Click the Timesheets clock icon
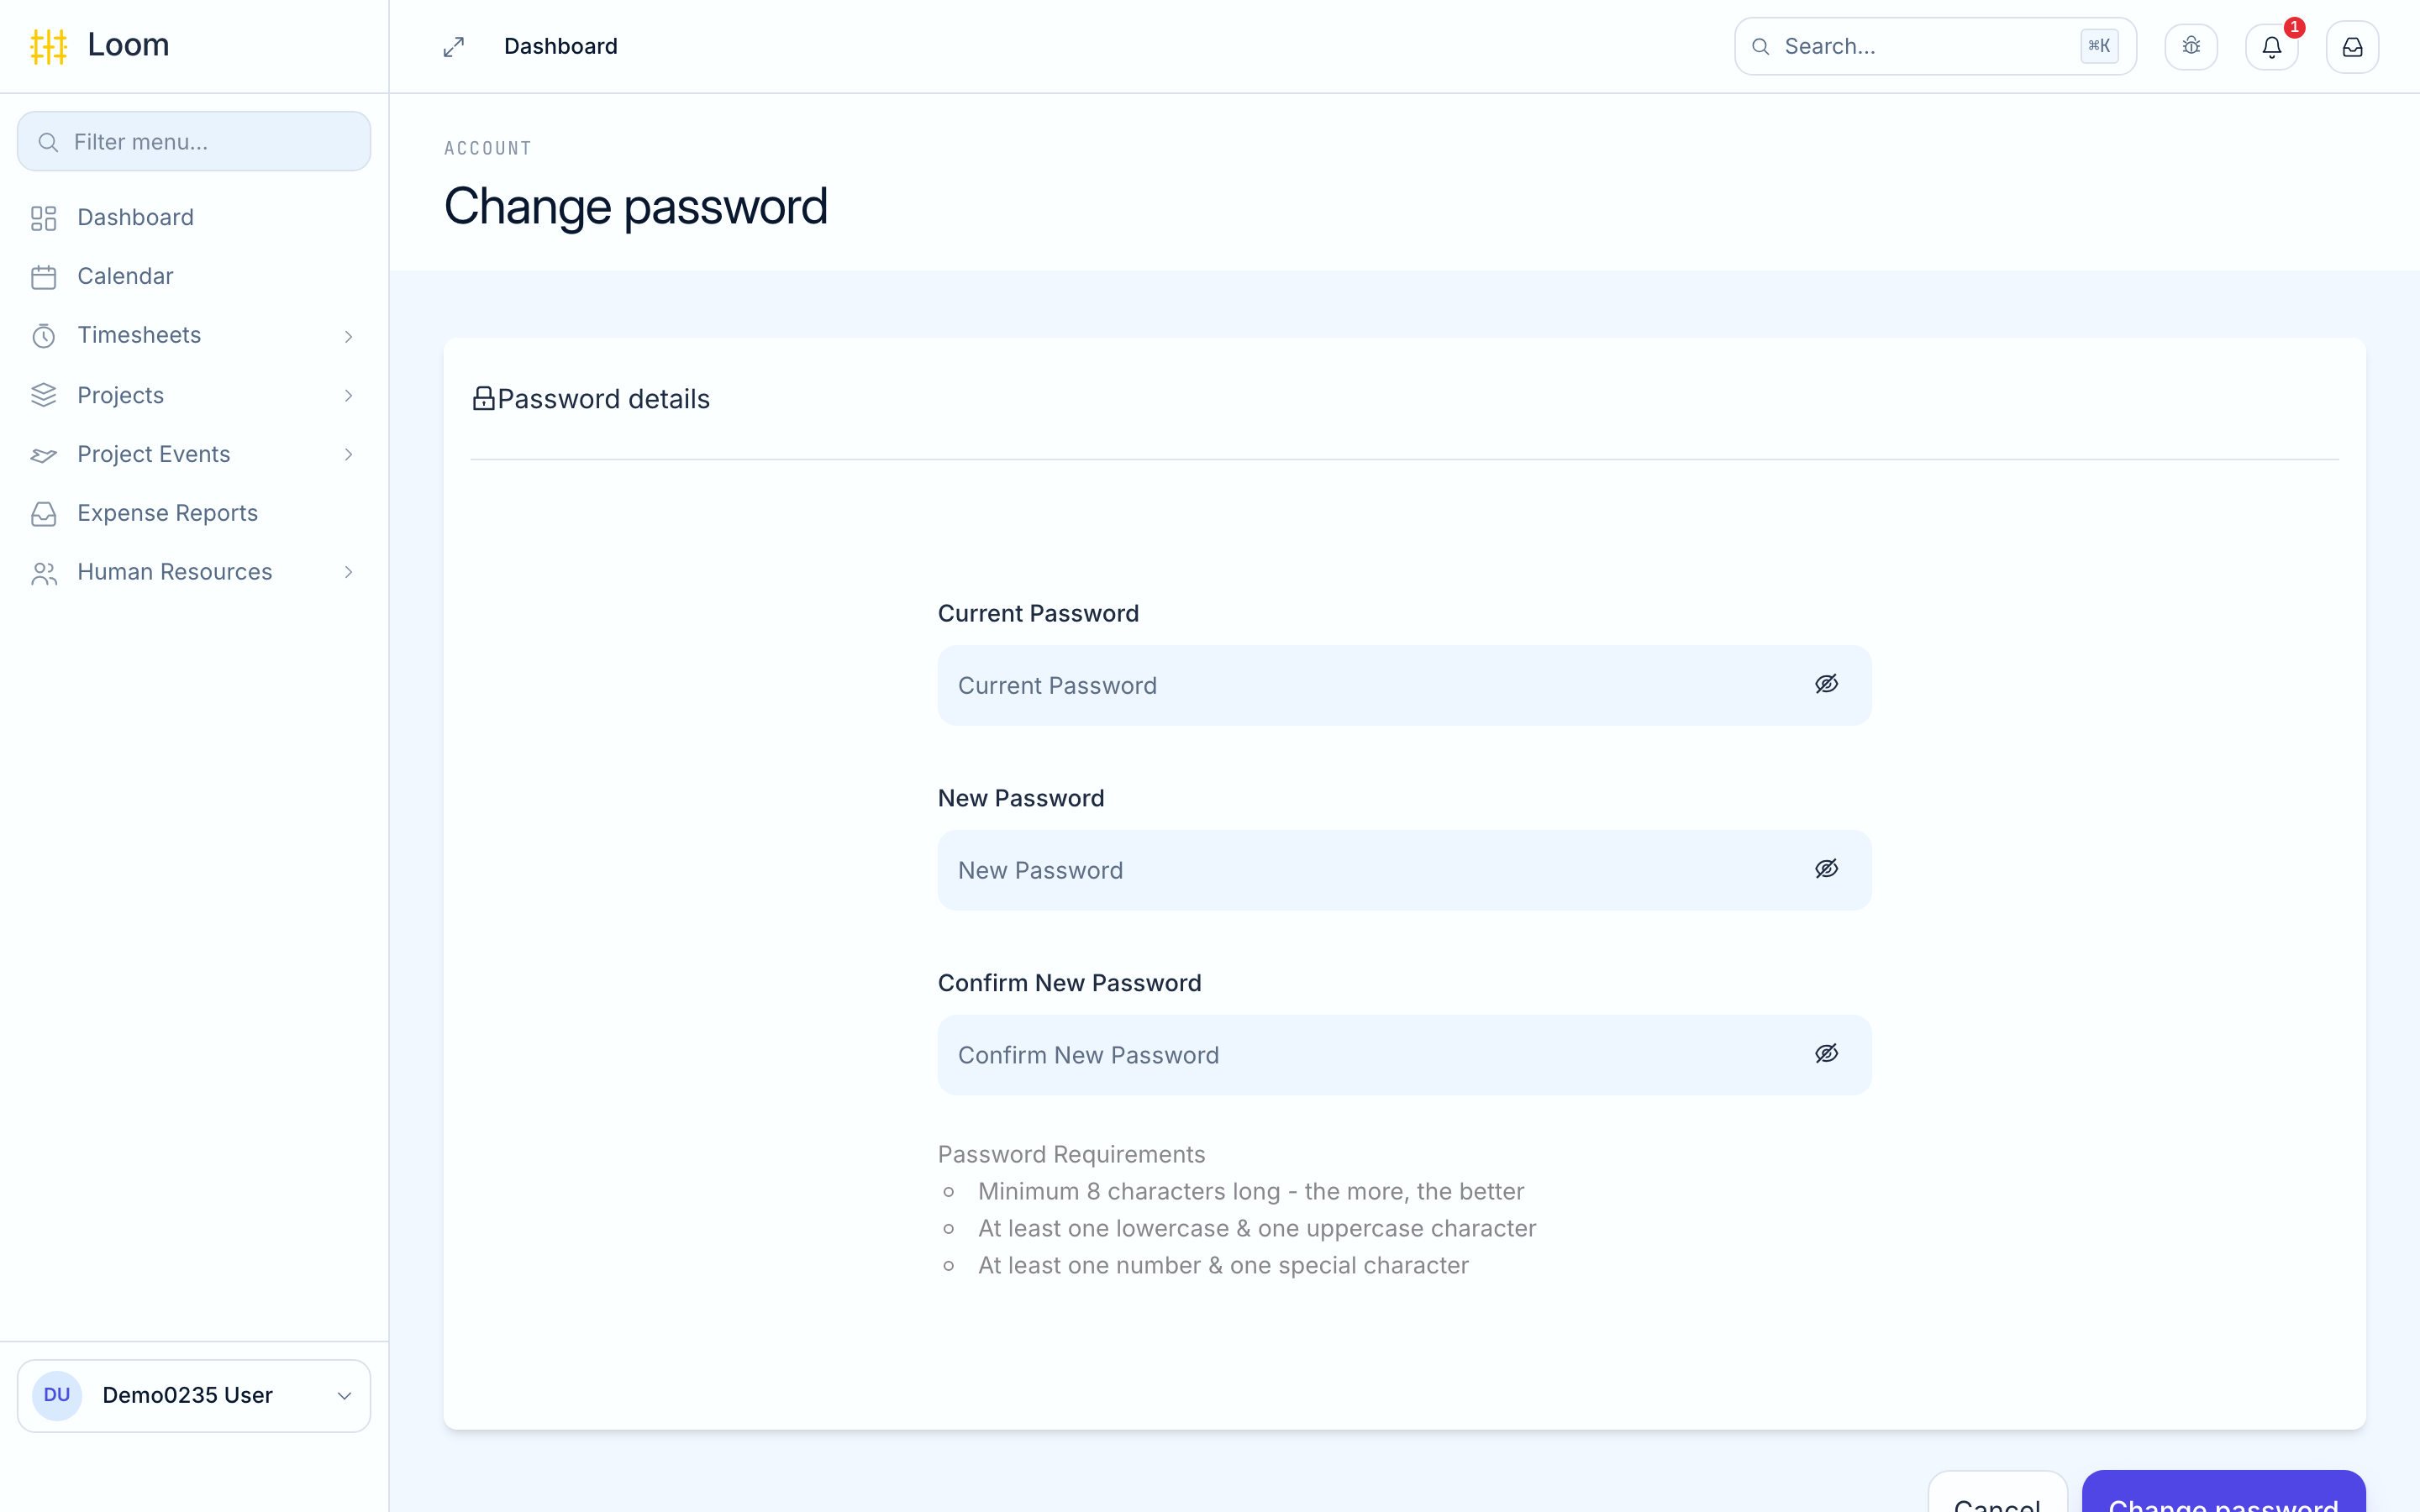Screen dimensions: 2420x1512 coord(44,336)
